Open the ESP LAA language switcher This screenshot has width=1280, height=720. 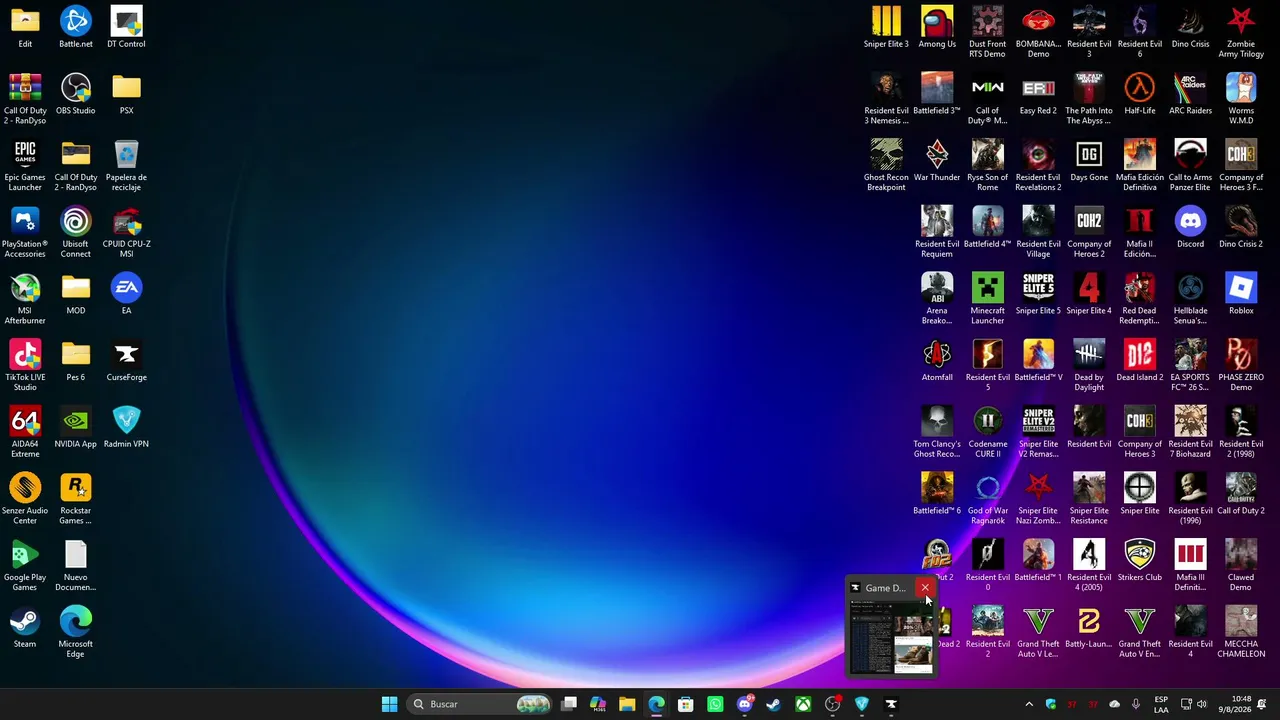pyautogui.click(x=1161, y=704)
